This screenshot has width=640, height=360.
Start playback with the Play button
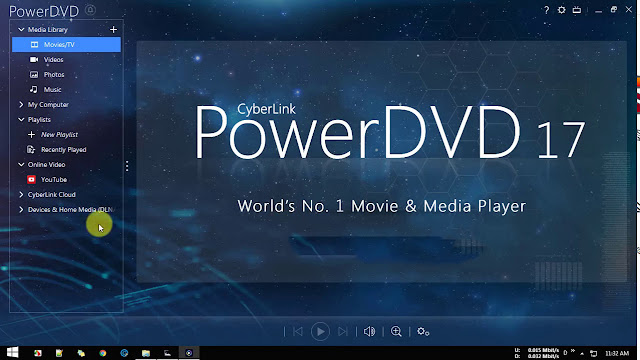320,331
